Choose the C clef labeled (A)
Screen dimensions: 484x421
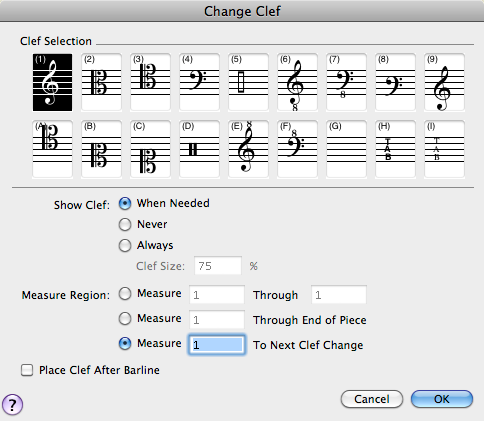click(52, 149)
